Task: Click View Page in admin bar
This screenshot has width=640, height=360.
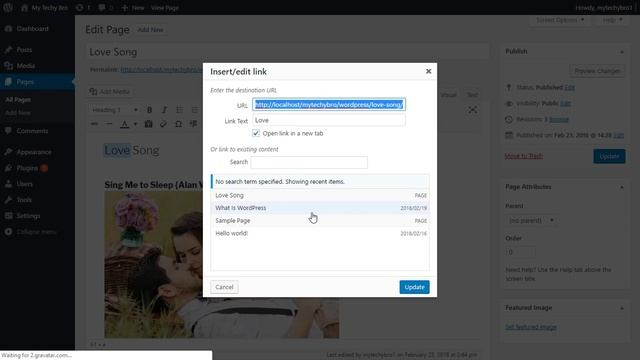Action: click(164, 7)
